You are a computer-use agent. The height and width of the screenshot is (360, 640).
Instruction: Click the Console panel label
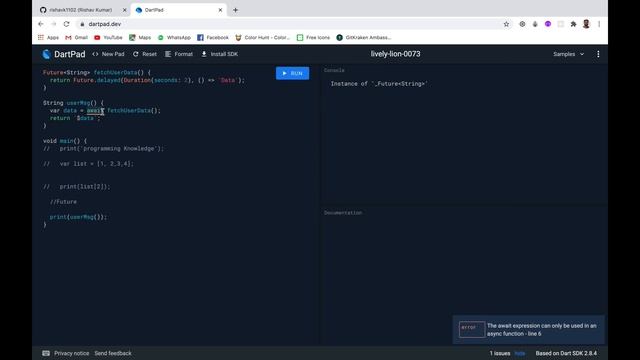click(x=334, y=70)
